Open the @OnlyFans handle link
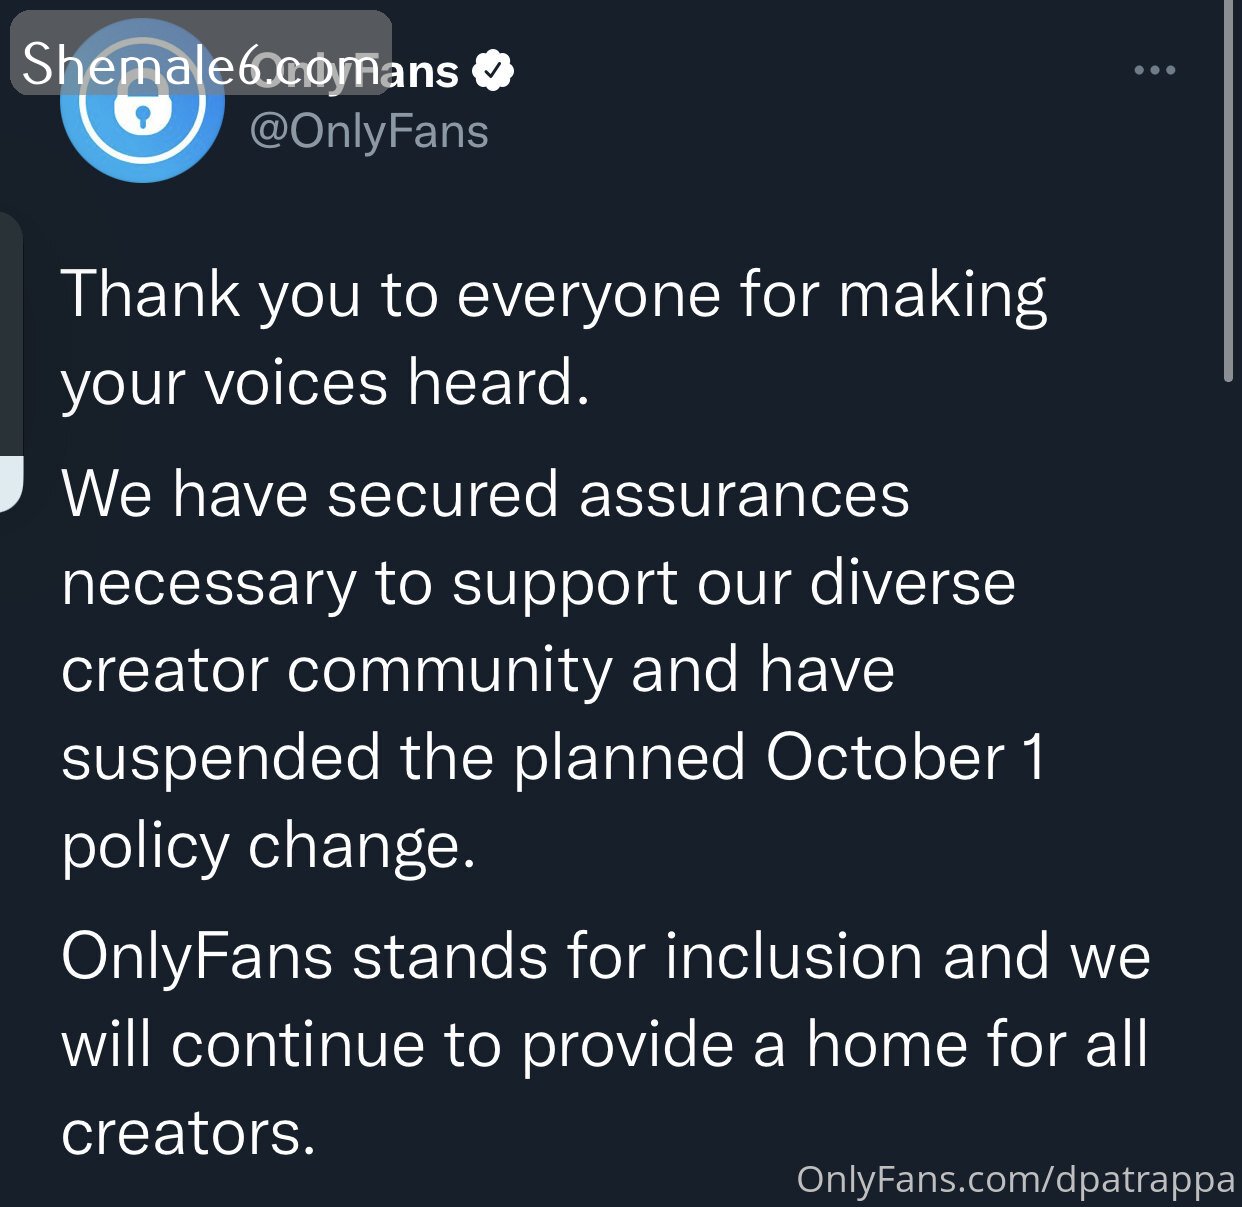The height and width of the screenshot is (1207, 1242). (x=369, y=131)
